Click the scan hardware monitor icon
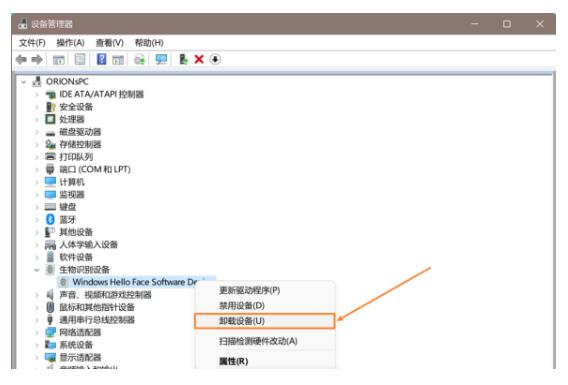Viewport: 568px width, 385px height. (161, 59)
